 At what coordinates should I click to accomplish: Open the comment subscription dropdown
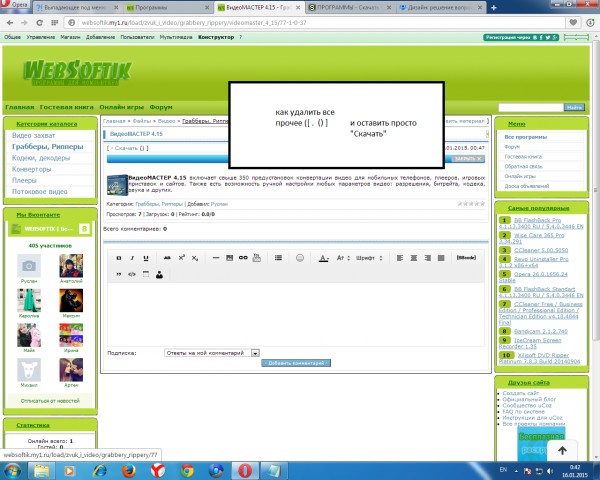(x=212, y=353)
